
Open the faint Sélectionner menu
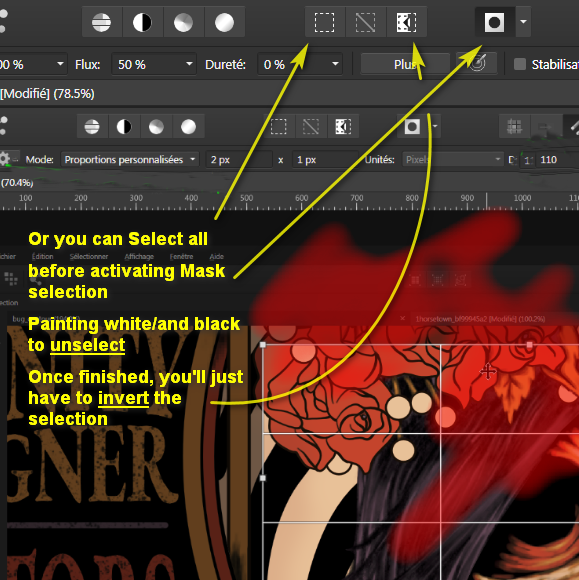89,256
